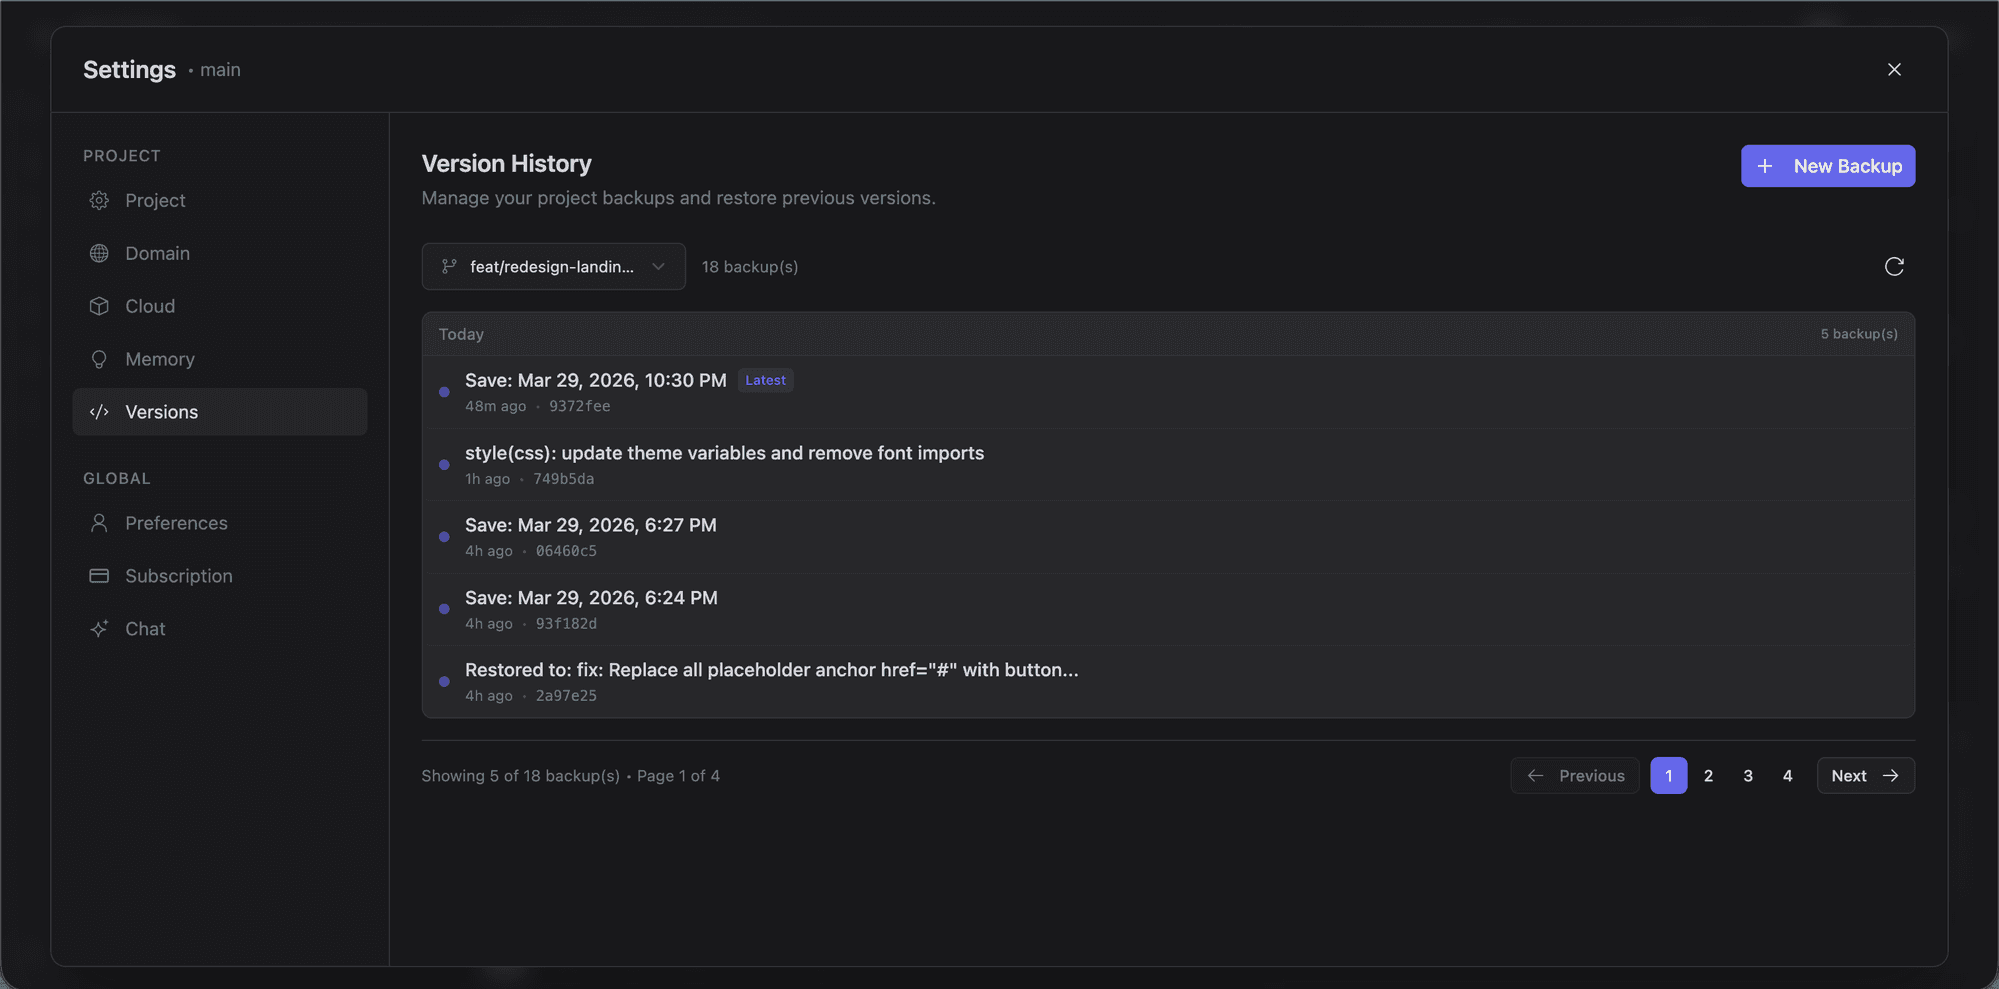
Task: Click commit hash 2a97e25
Action: pyautogui.click(x=566, y=696)
